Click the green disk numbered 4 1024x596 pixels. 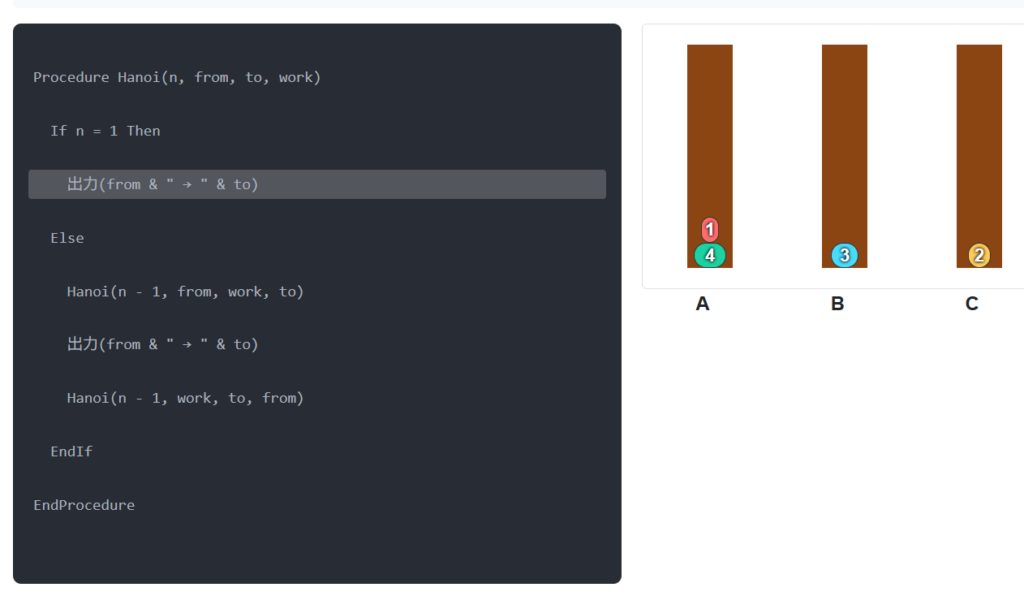(710, 256)
